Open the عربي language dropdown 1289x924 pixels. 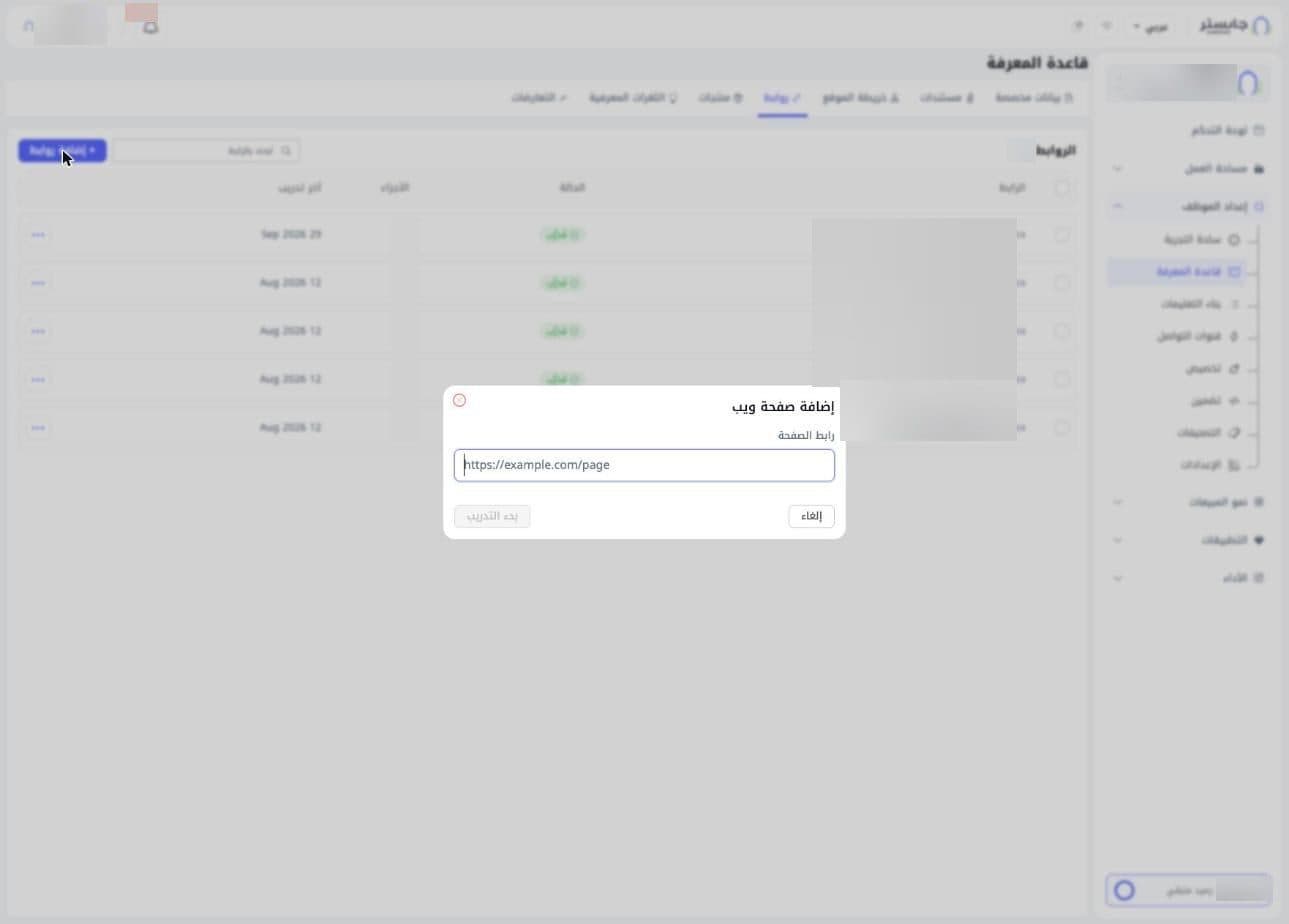(1150, 27)
